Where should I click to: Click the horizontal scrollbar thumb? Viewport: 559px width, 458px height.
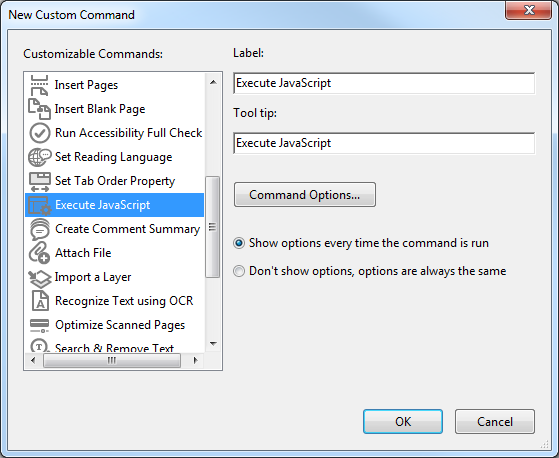click(x=112, y=360)
